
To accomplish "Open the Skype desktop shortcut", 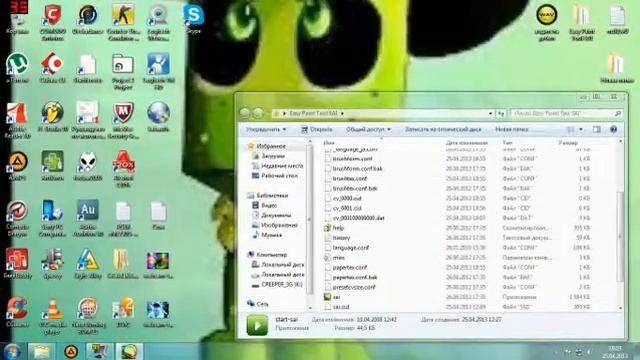I will [193, 18].
